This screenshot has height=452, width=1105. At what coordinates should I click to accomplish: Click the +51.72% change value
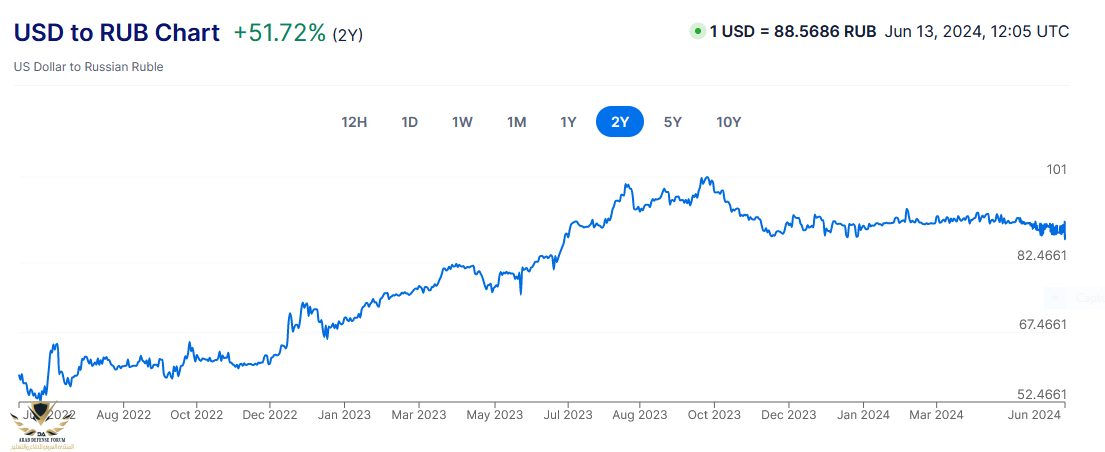280,32
